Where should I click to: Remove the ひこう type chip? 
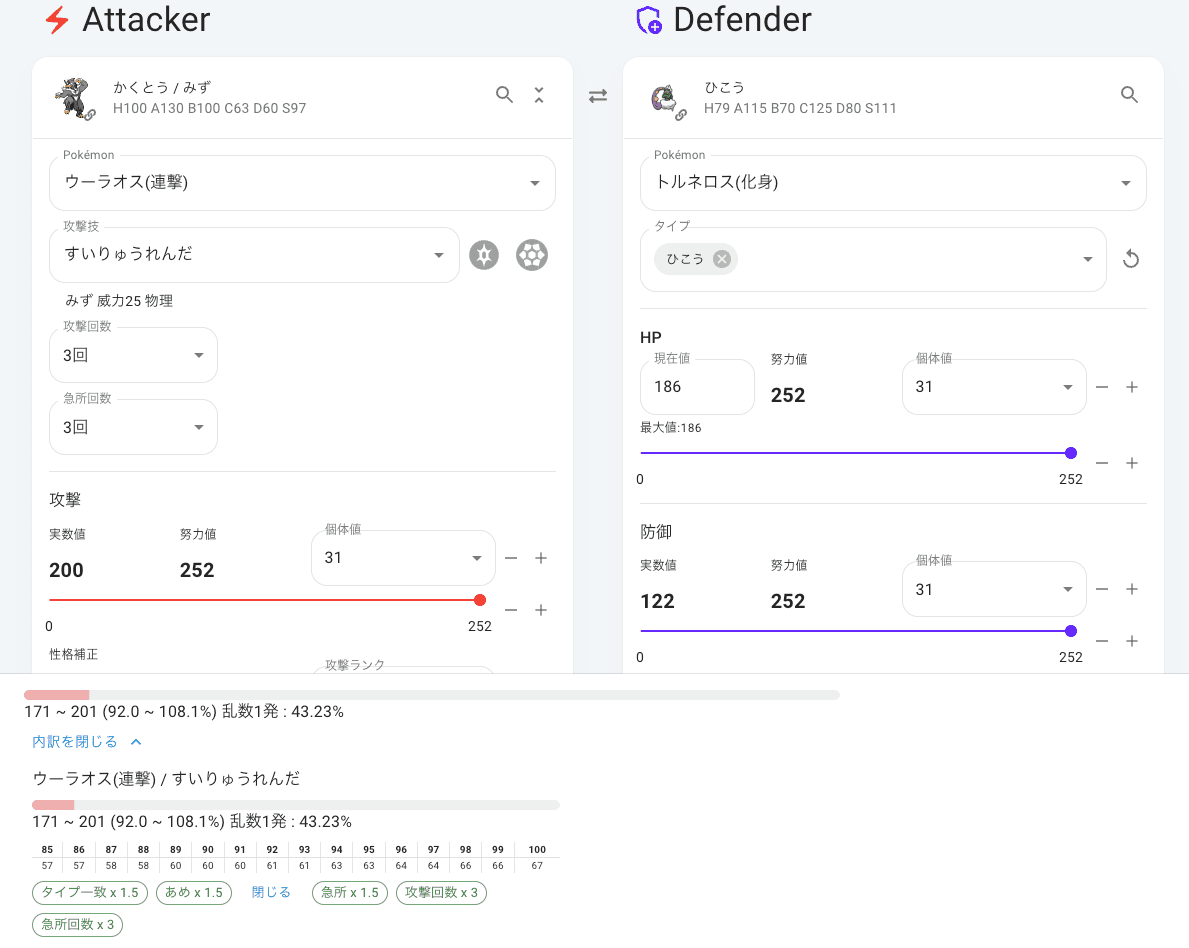722,259
